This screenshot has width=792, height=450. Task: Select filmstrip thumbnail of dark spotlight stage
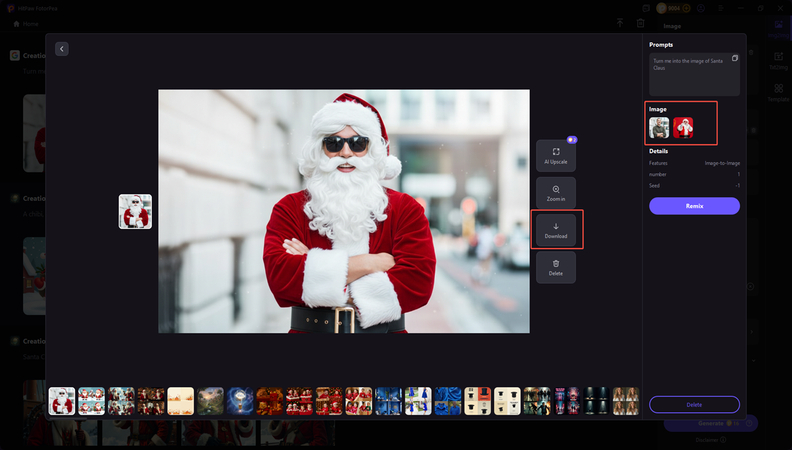596,401
